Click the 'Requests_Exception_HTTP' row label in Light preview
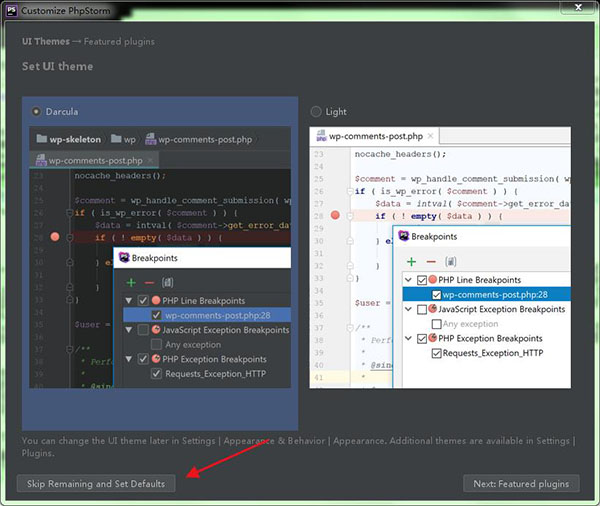Viewport: 600px width, 506px height. pos(493,353)
